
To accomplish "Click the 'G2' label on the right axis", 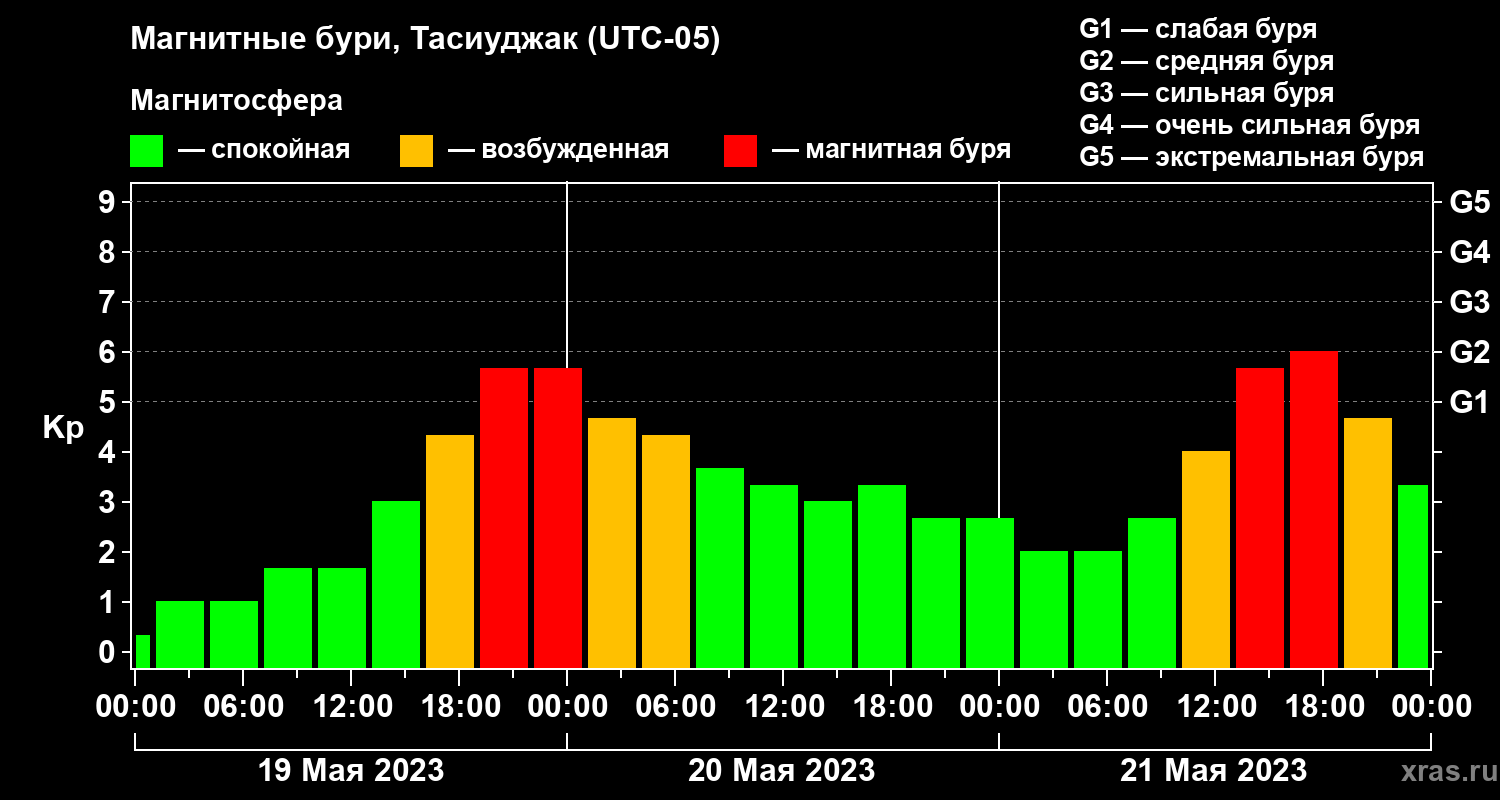I will pos(1470,352).
